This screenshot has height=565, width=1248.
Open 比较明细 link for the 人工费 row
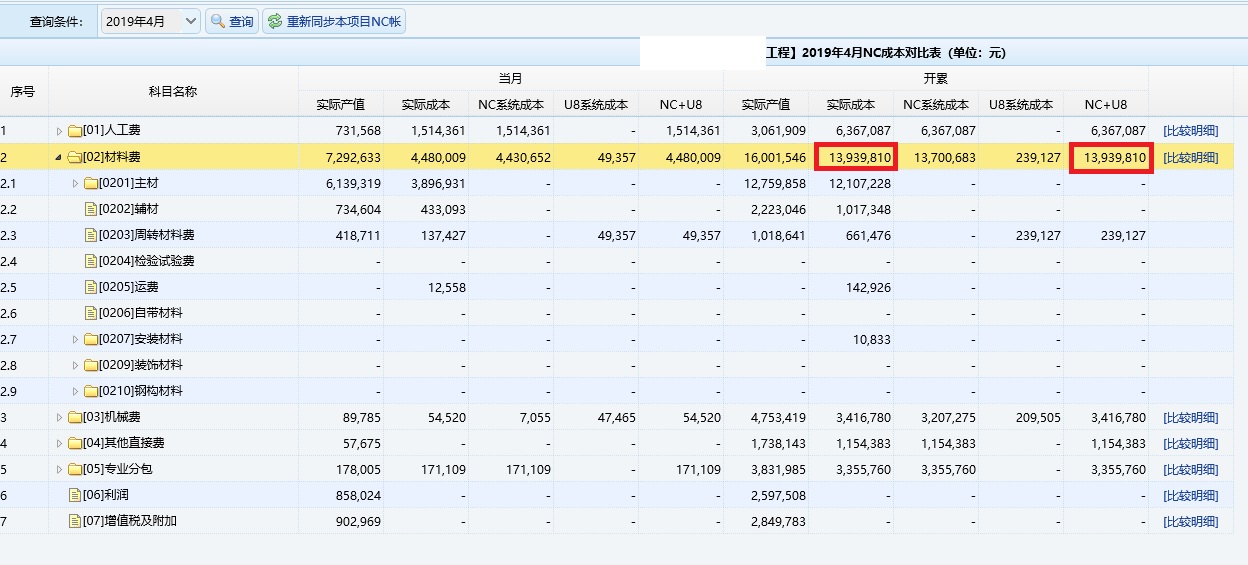click(1190, 131)
